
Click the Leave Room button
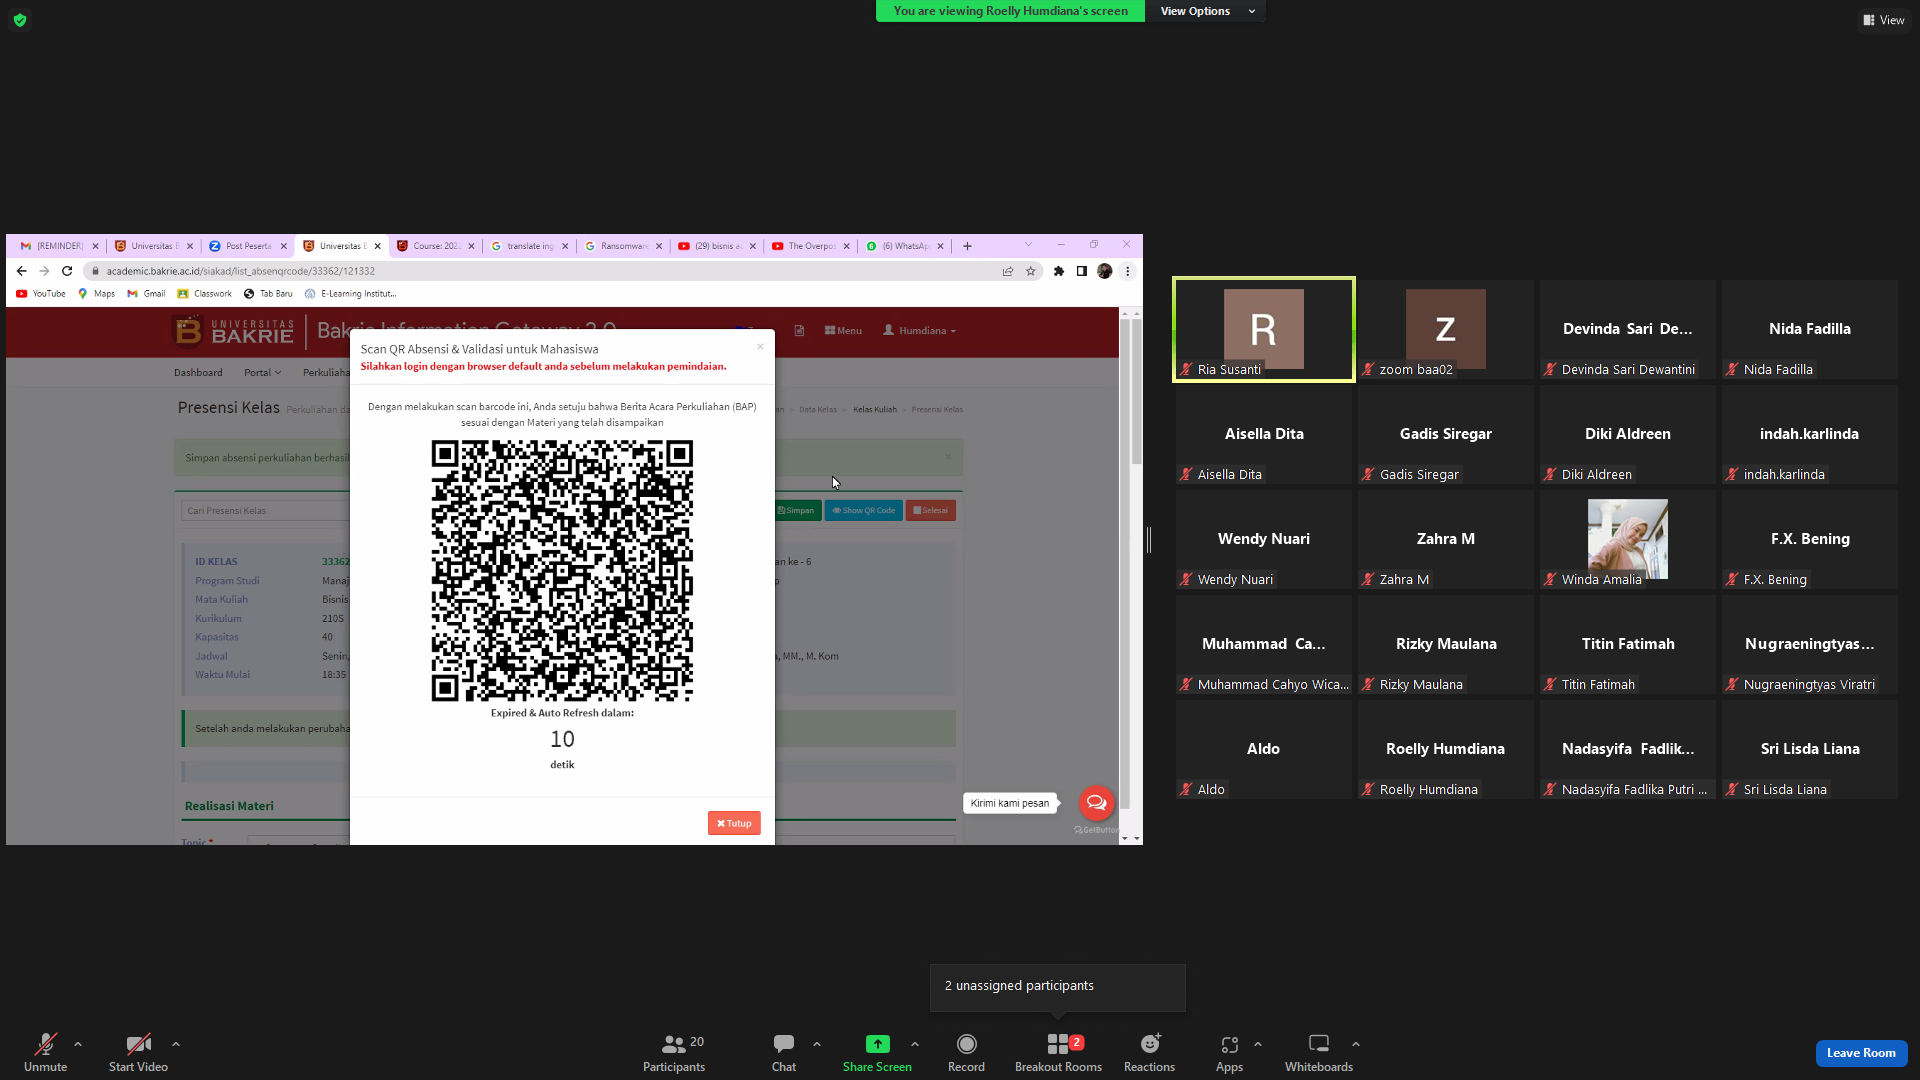pyautogui.click(x=1861, y=1053)
